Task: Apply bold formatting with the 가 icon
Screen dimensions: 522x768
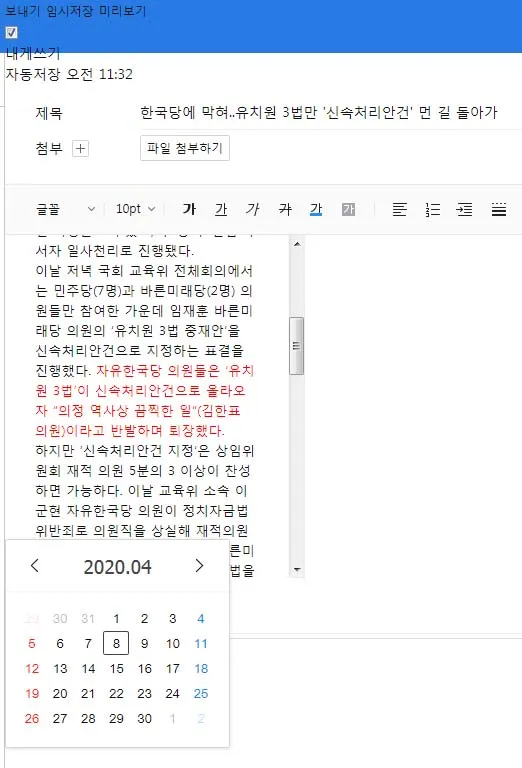Action: (189, 210)
